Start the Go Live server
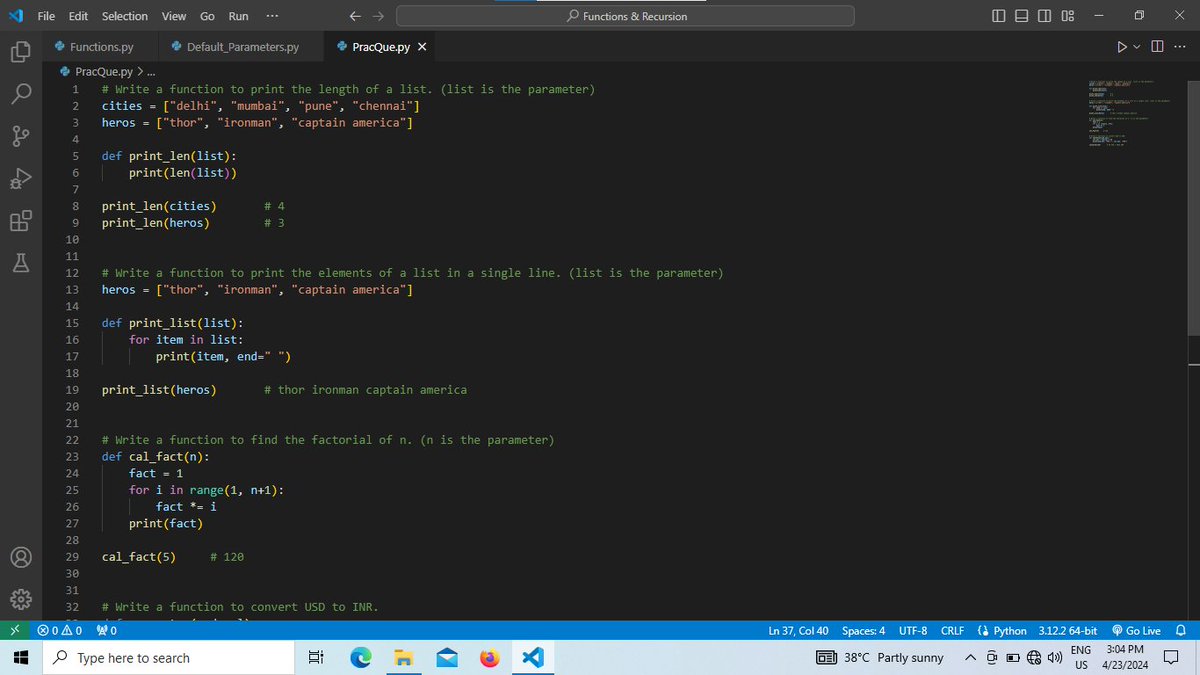The image size is (1200, 675). (1136, 631)
